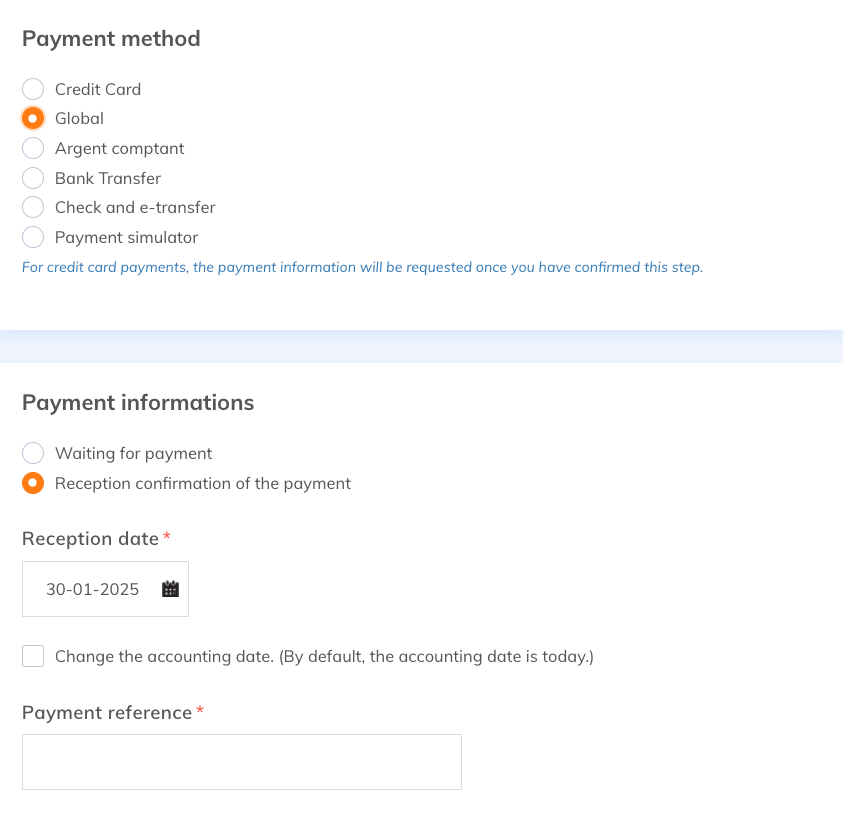
Task: Click the blue credit card payments note
Action: pos(362,268)
